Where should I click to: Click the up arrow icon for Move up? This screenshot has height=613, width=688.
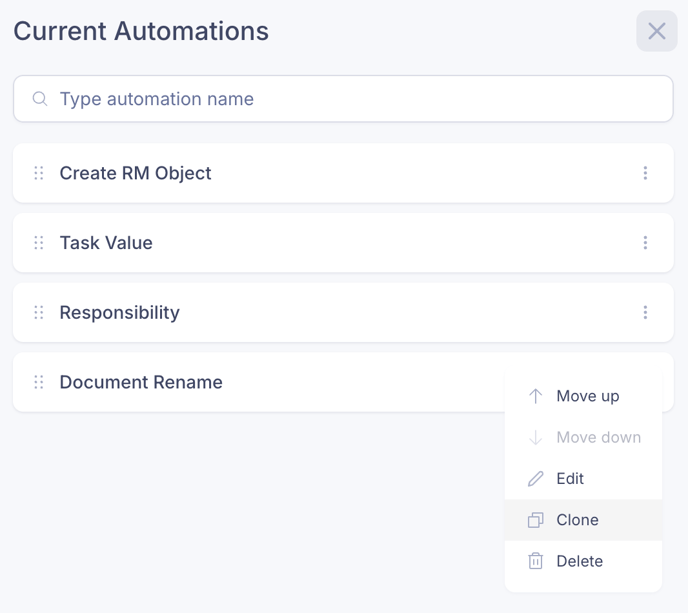535,396
